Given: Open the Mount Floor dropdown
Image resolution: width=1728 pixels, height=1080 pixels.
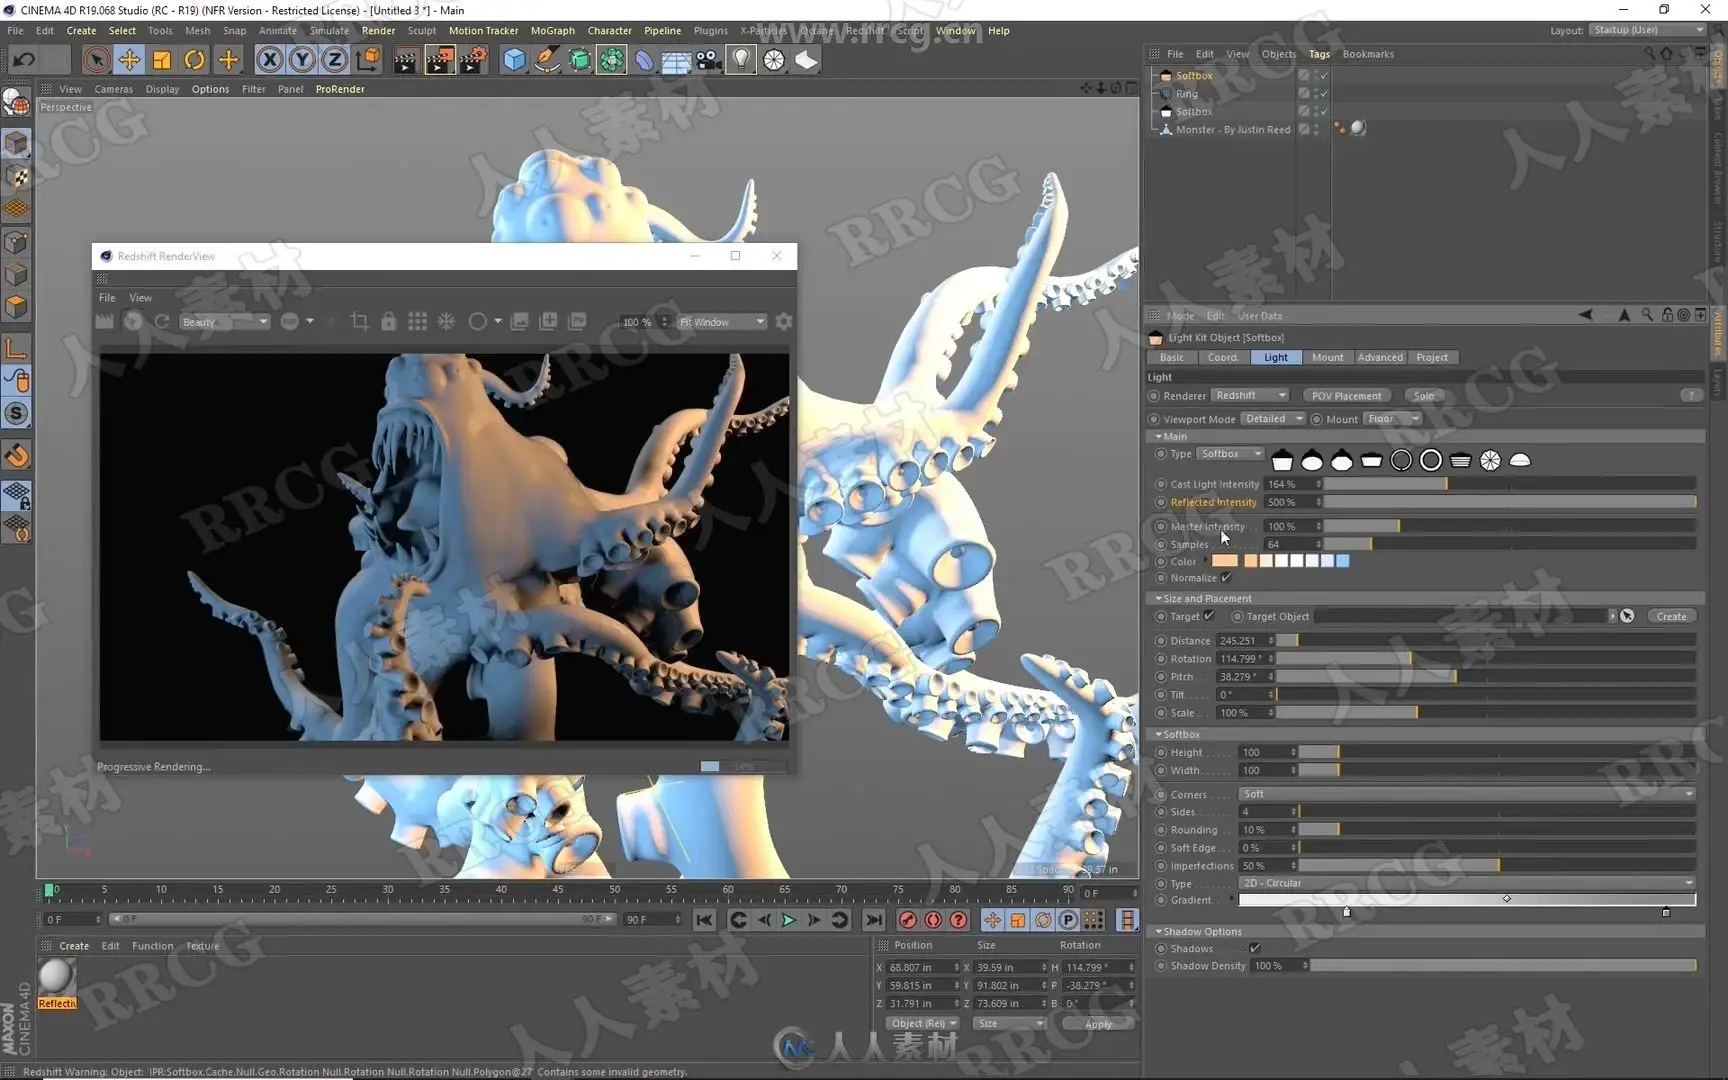Looking at the screenshot, I should click(1393, 419).
